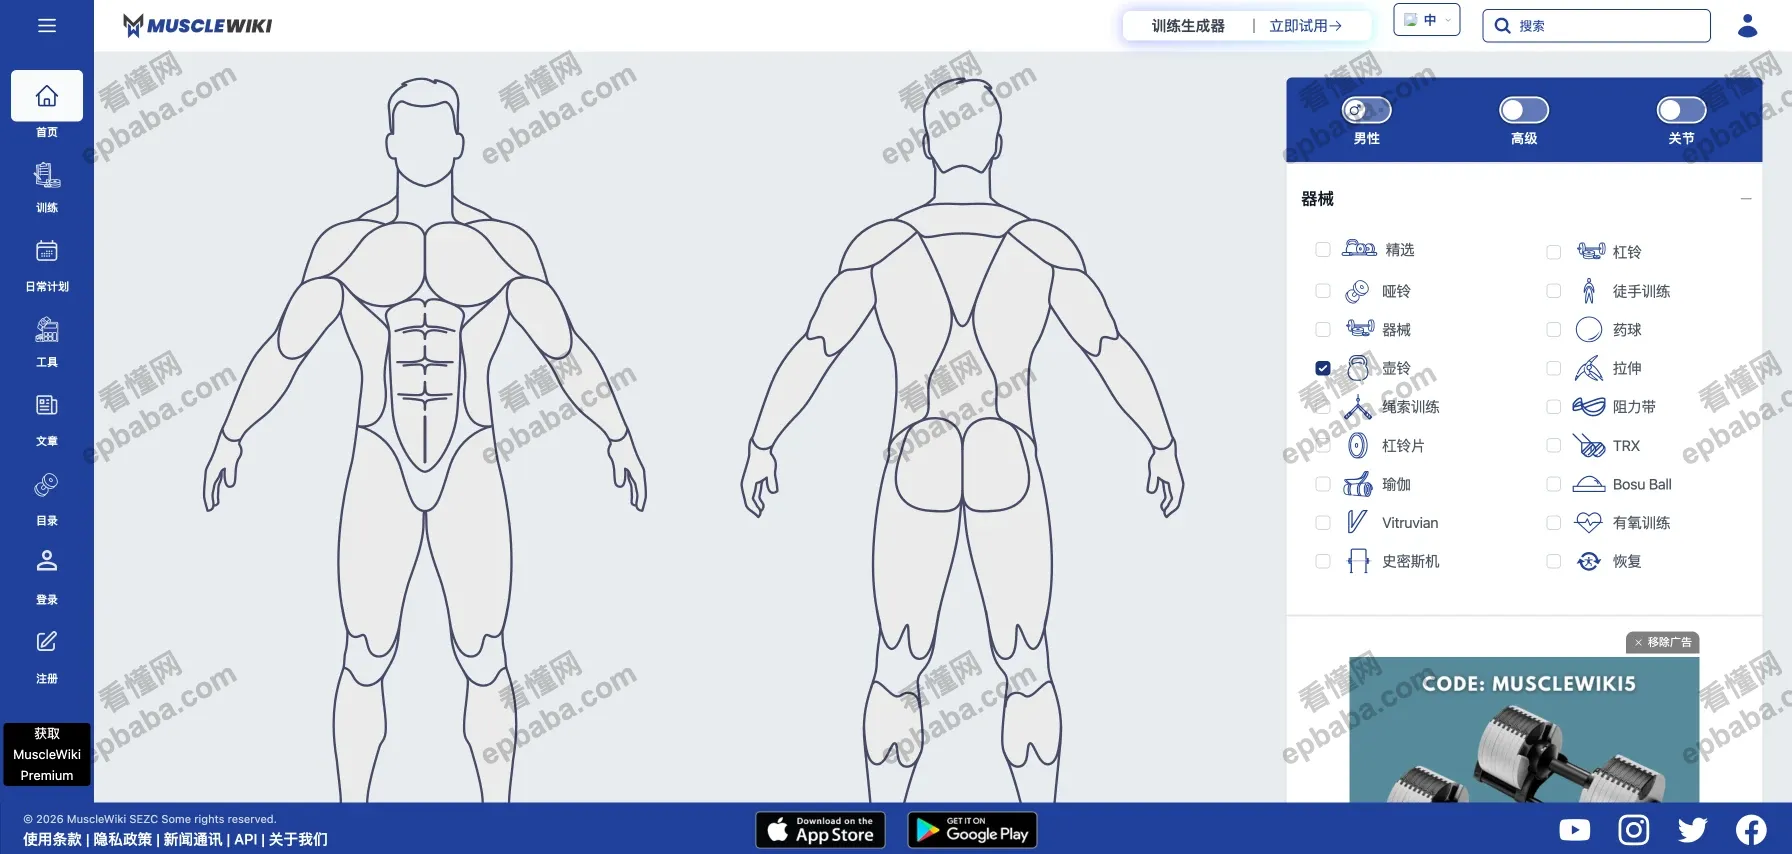Click the 精选 featured equipment icon
This screenshot has width=1792, height=854.
click(x=1359, y=248)
